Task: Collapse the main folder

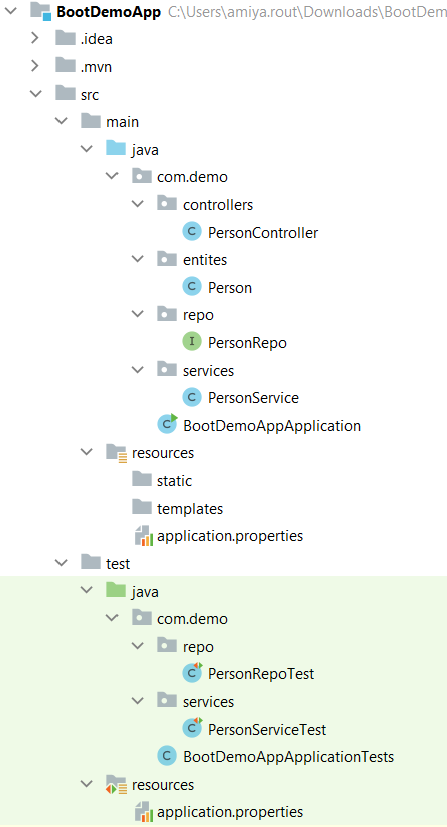Action: point(61,121)
